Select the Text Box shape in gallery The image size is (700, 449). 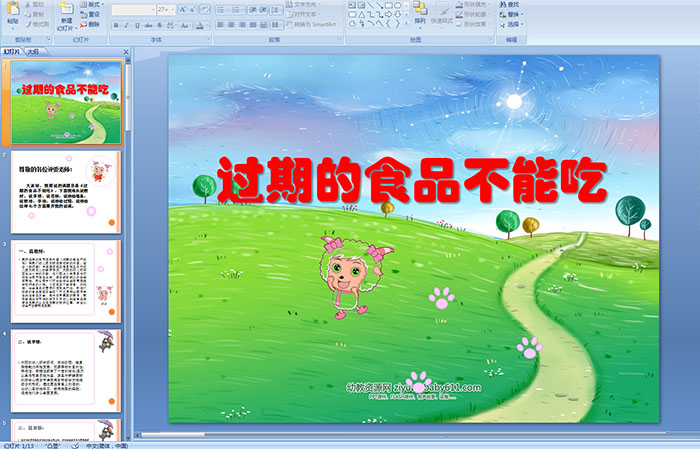point(352,5)
